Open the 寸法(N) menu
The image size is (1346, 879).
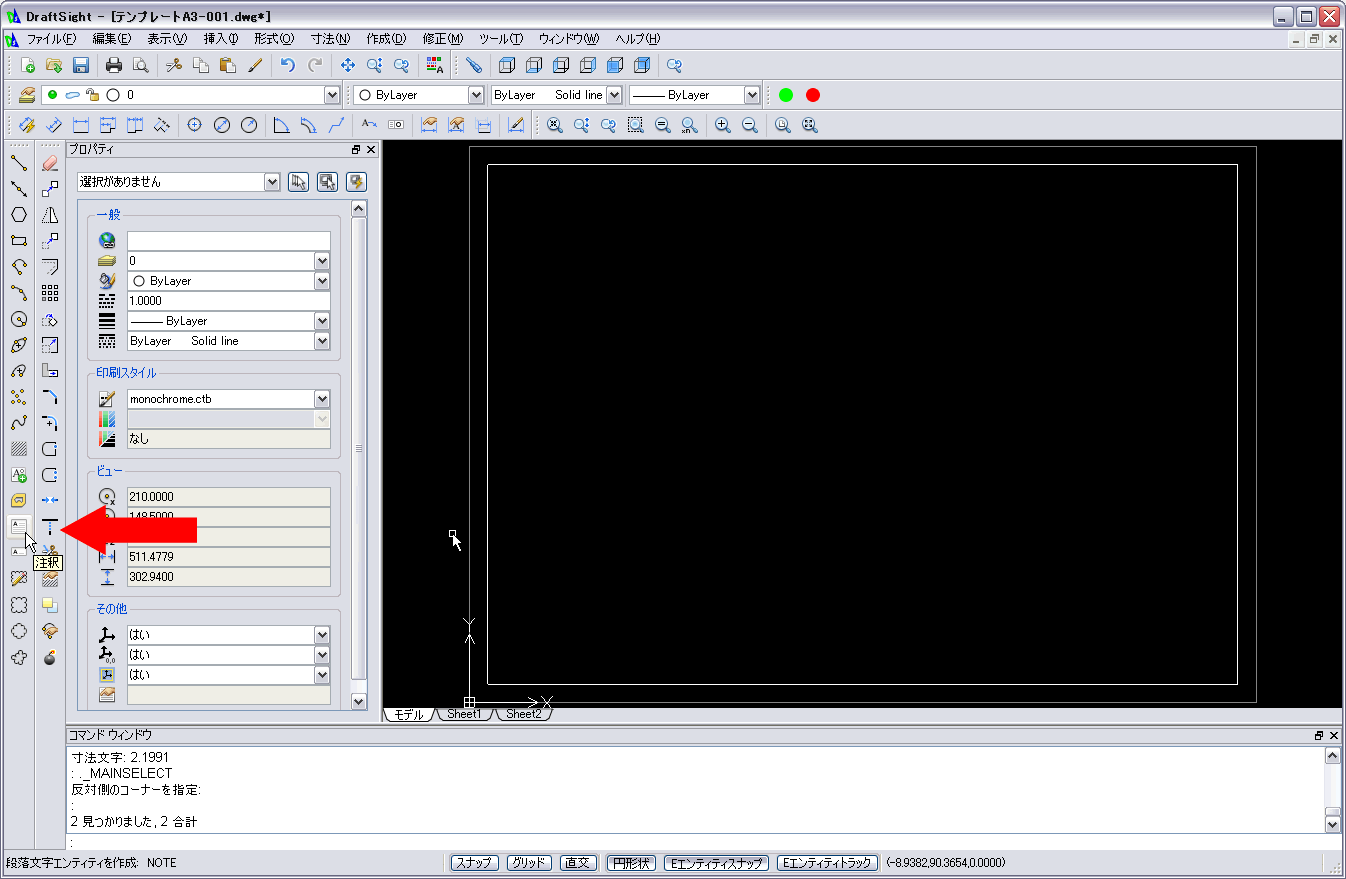pyautogui.click(x=330, y=39)
